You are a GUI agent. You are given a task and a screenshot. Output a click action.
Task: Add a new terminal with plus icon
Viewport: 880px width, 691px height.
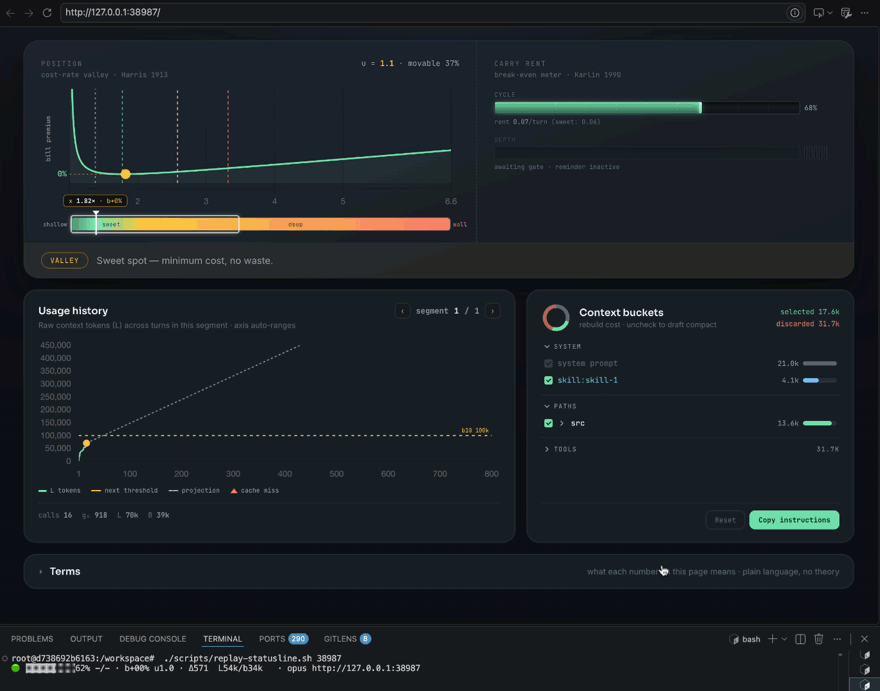coord(772,639)
